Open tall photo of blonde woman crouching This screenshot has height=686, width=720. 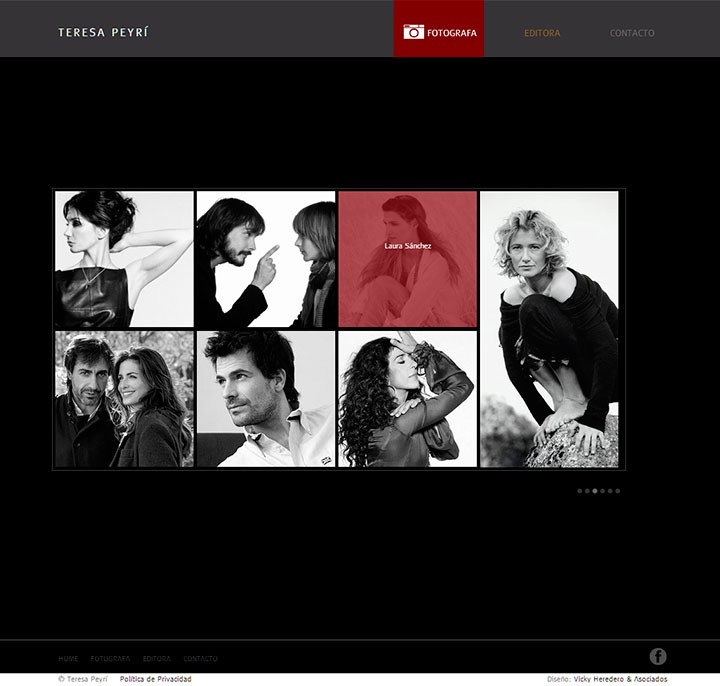tap(549, 329)
